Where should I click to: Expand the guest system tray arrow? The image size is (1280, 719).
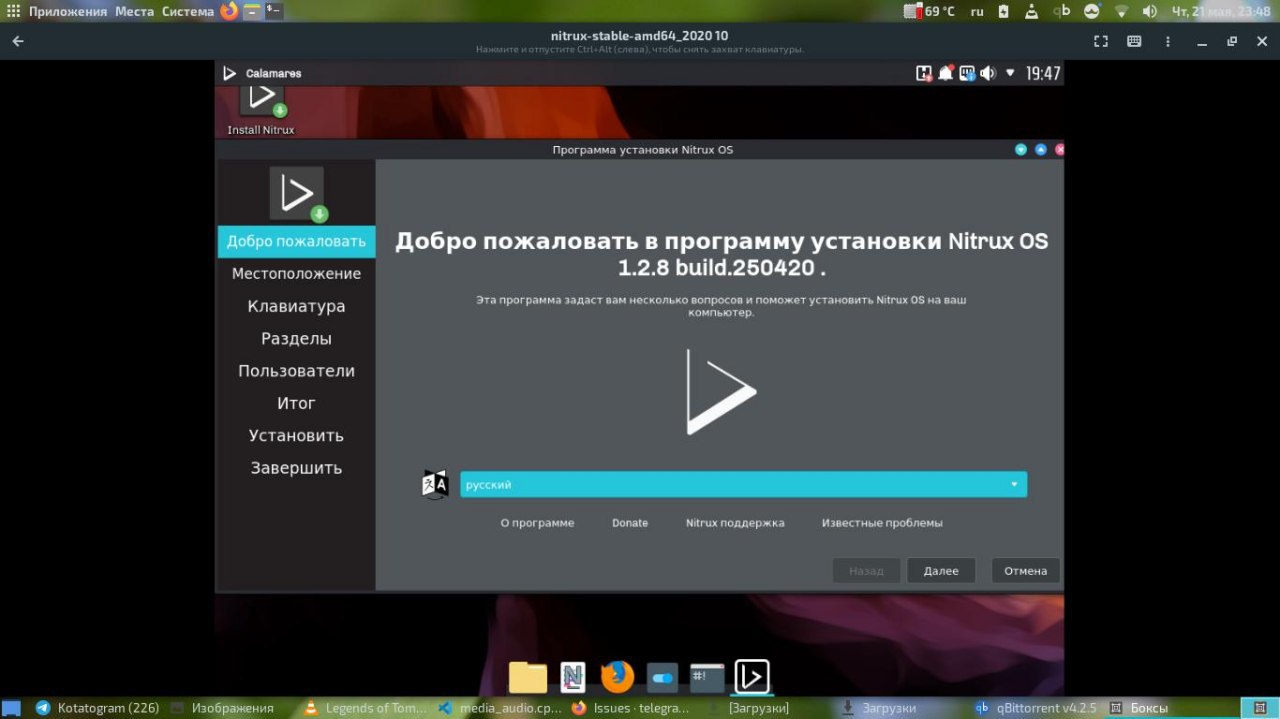pyautogui.click(x=1010, y=73)
